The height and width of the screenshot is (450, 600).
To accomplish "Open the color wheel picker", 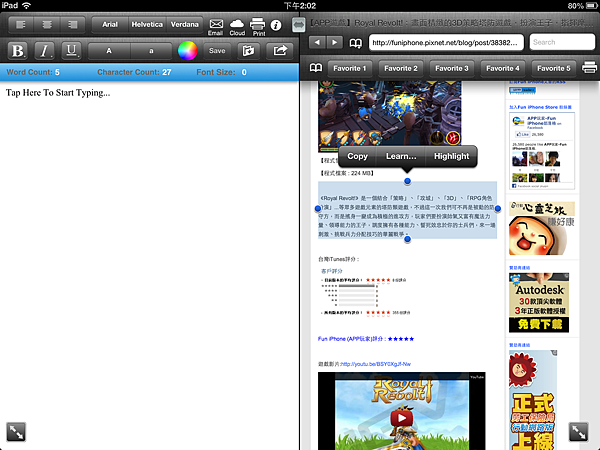I will tap(188, 51).
